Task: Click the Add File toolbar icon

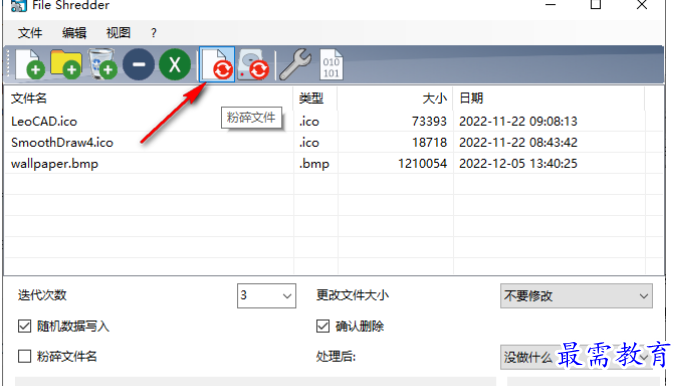Action: pos(30,65)
